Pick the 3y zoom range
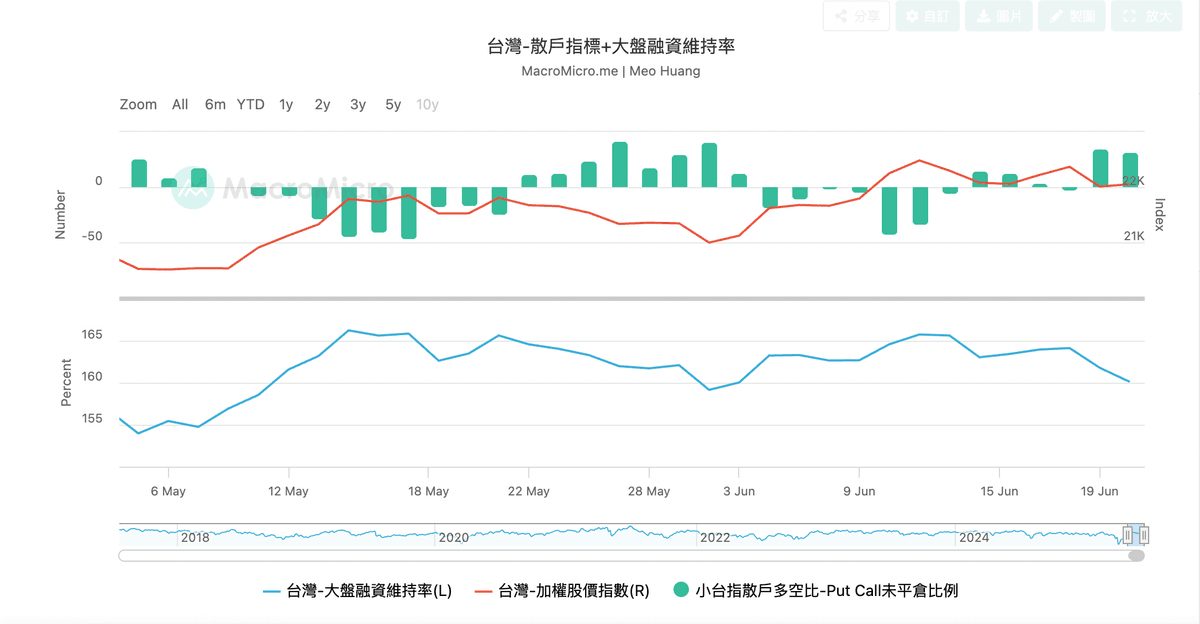1200x624 pixels. pos(358,104)
